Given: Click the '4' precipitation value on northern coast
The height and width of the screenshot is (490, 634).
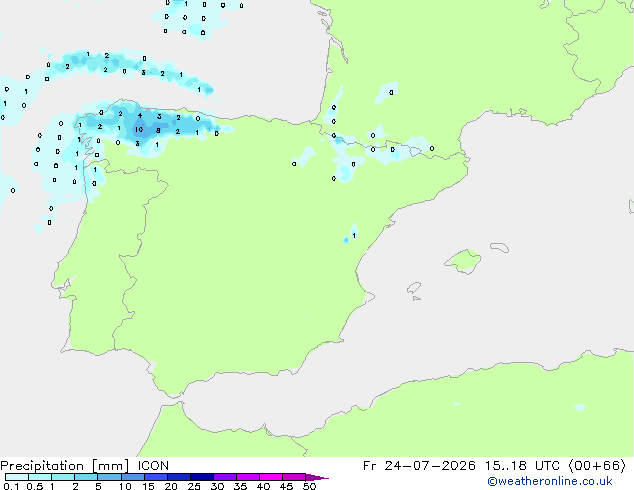Looking at the screenshot, I should click(140, 115).
